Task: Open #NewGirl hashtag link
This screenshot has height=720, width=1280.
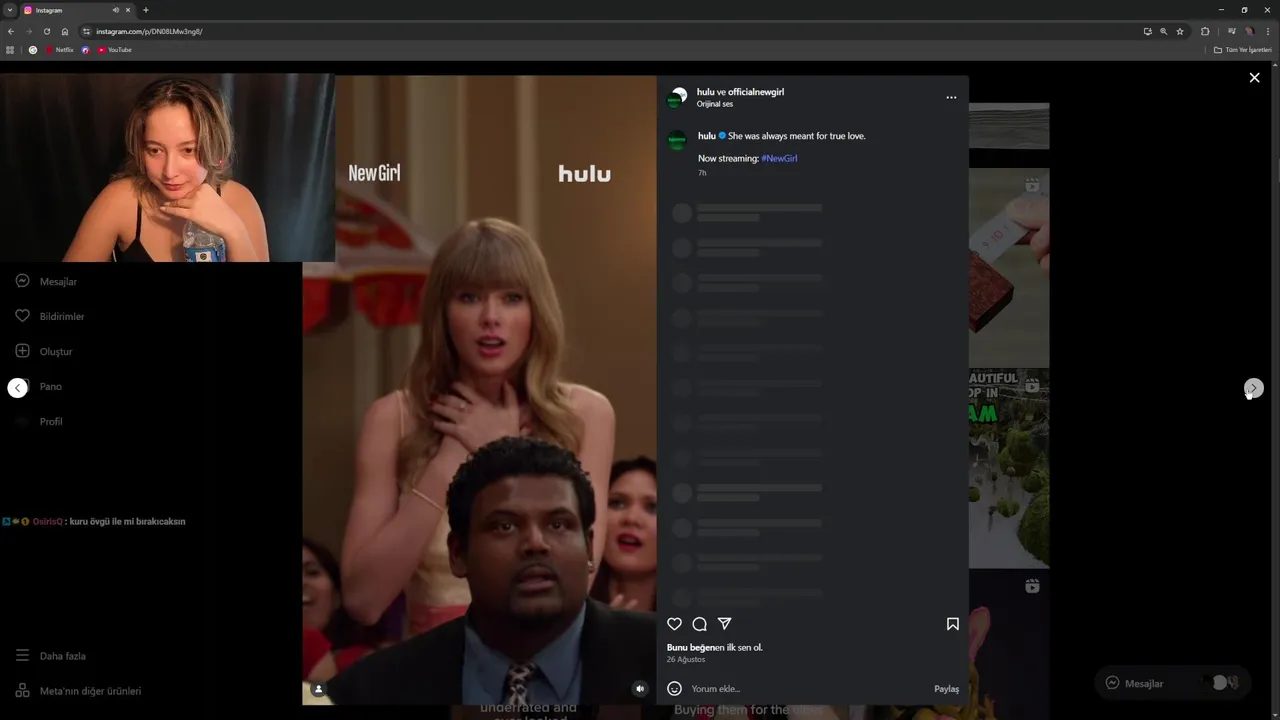Action: pos(779,158)
